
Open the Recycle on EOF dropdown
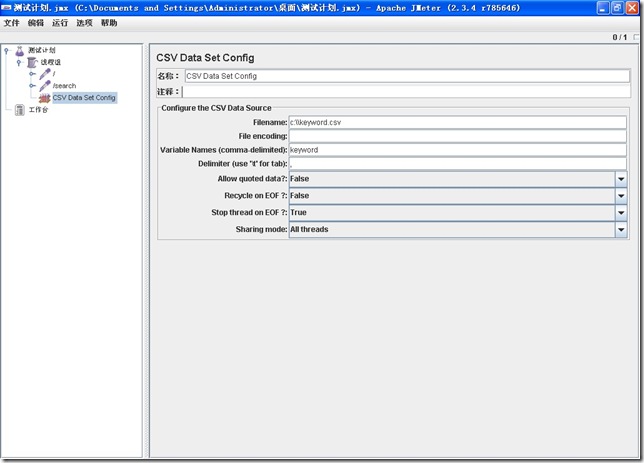(621, 196)
